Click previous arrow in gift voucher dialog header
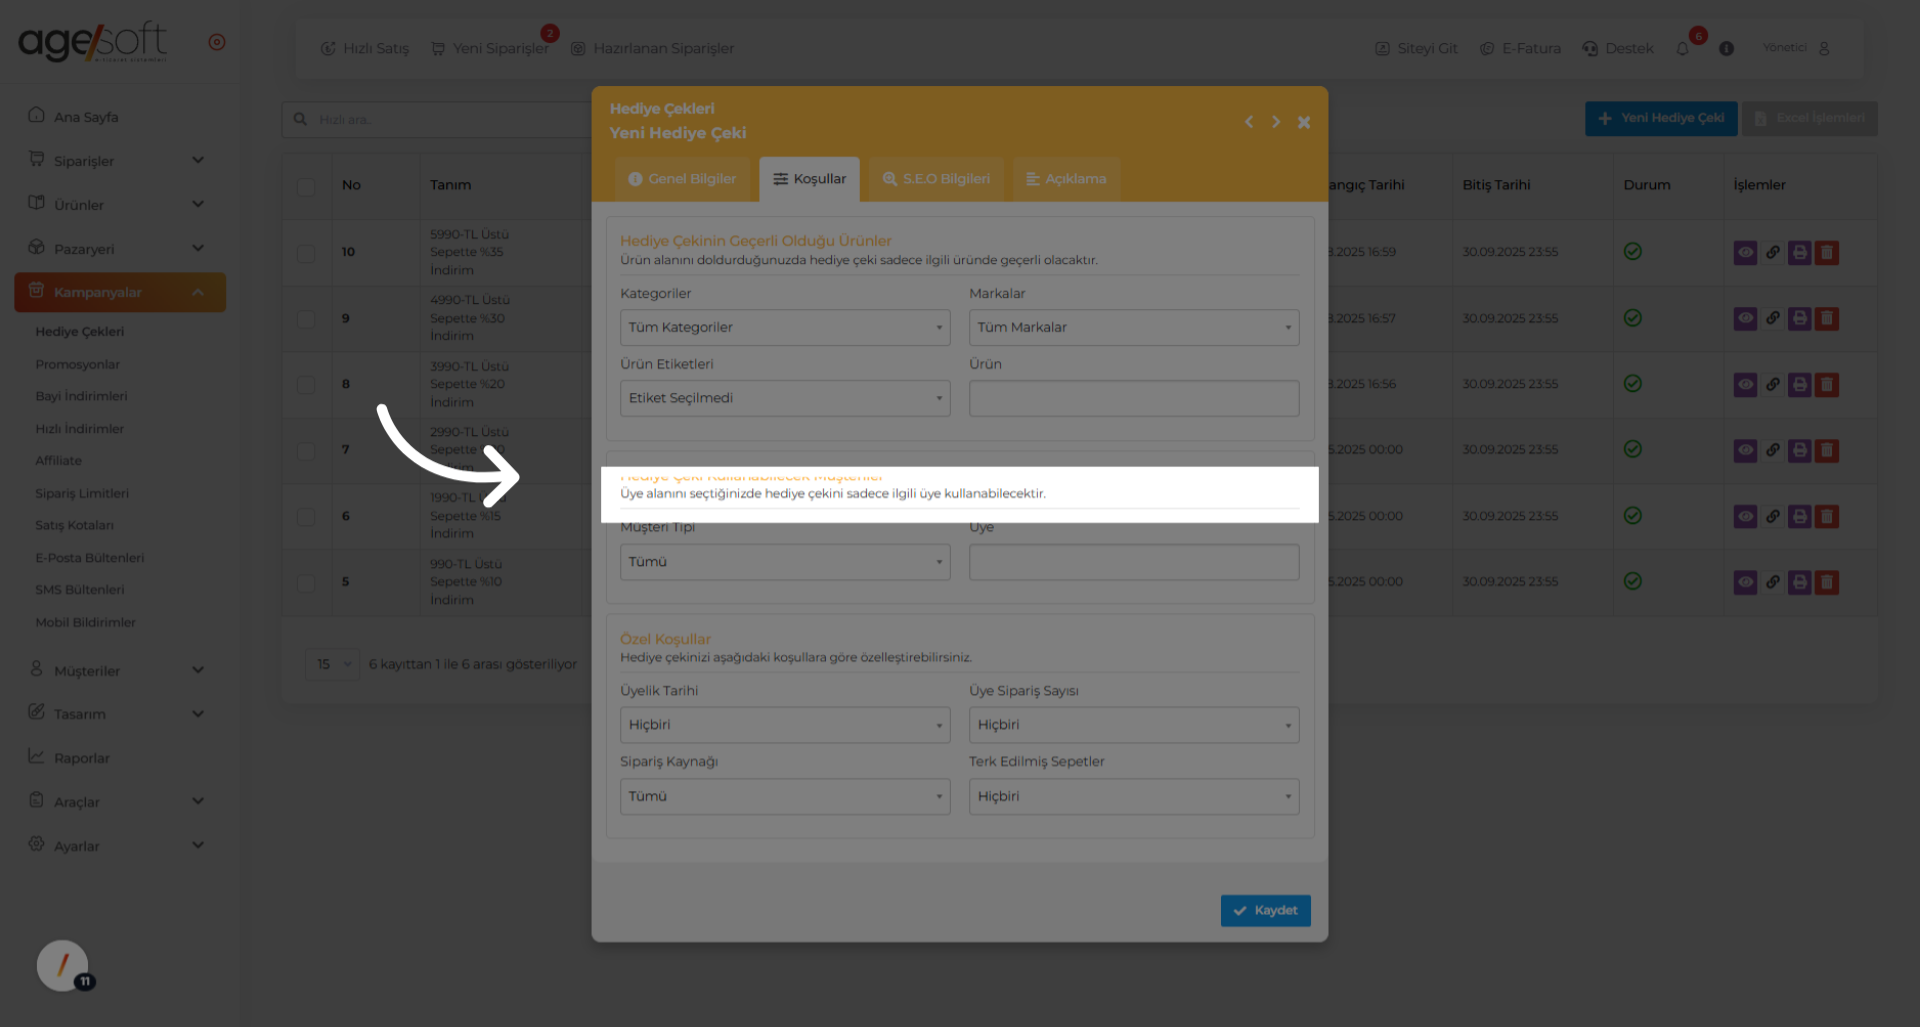Screen dimensions: 1920x1027 [1249, 122]
